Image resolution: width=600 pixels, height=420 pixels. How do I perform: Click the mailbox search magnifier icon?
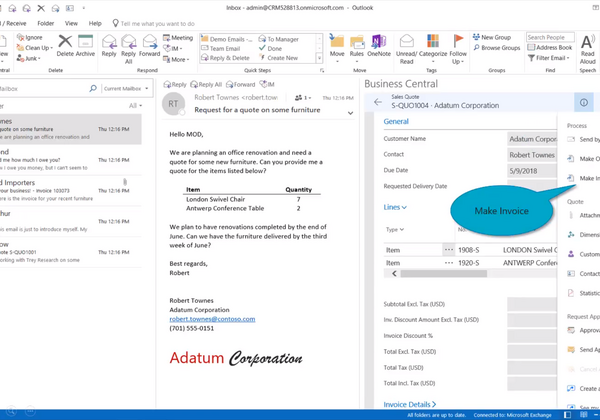(93, 88)
